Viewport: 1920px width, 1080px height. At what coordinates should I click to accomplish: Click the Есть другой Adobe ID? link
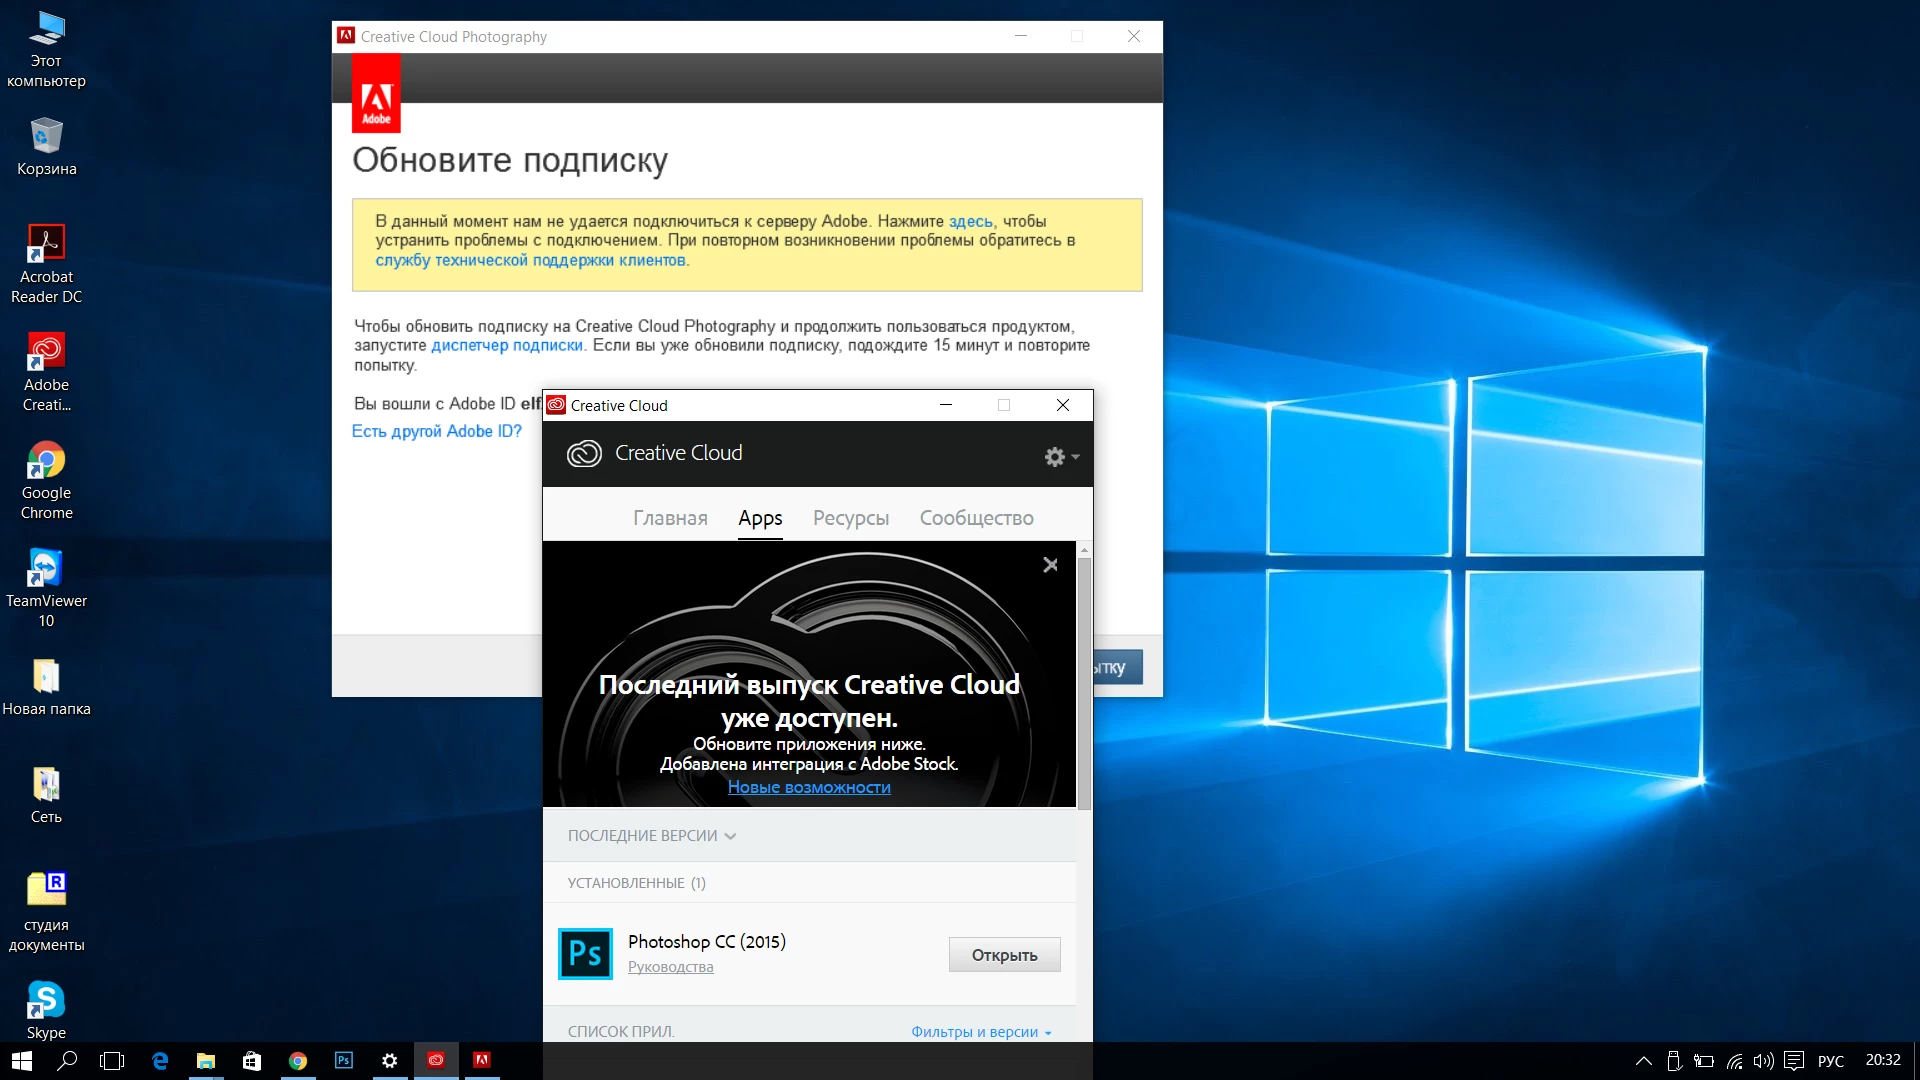pyautogui.click(x=436, y=431)
